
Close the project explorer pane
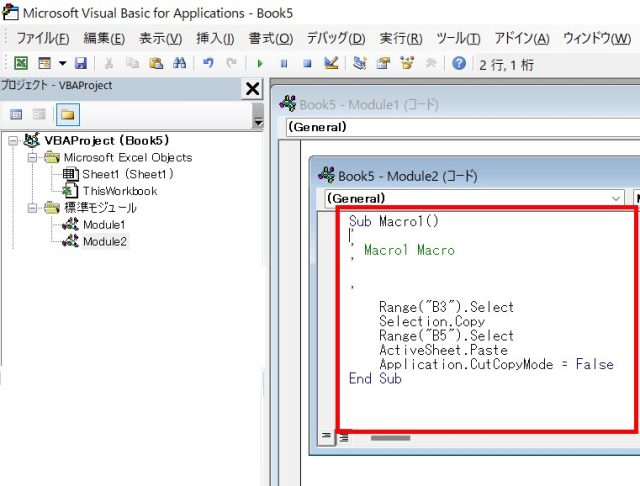253,89
